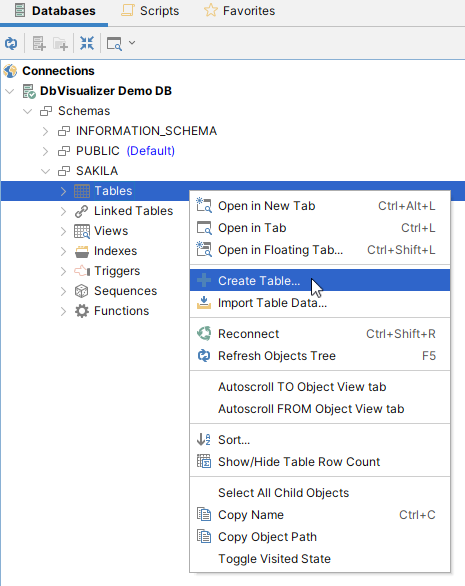This screenshot has height=586, width=465.
Task: Click the show objects filter toolbar icon
Action: click(x=114, y=43)
